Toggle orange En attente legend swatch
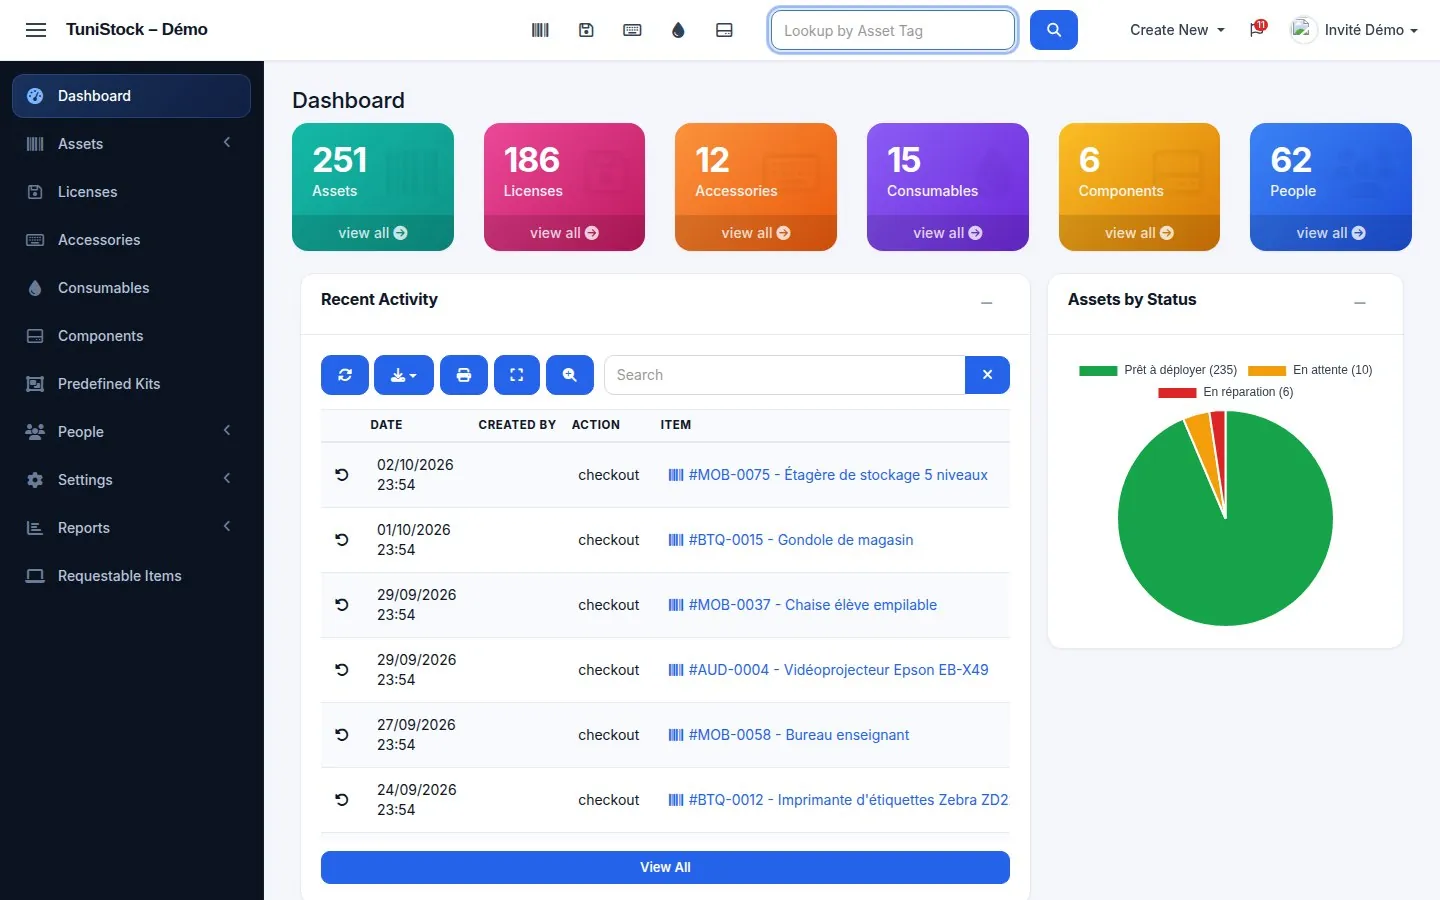 coord(1267,370)
